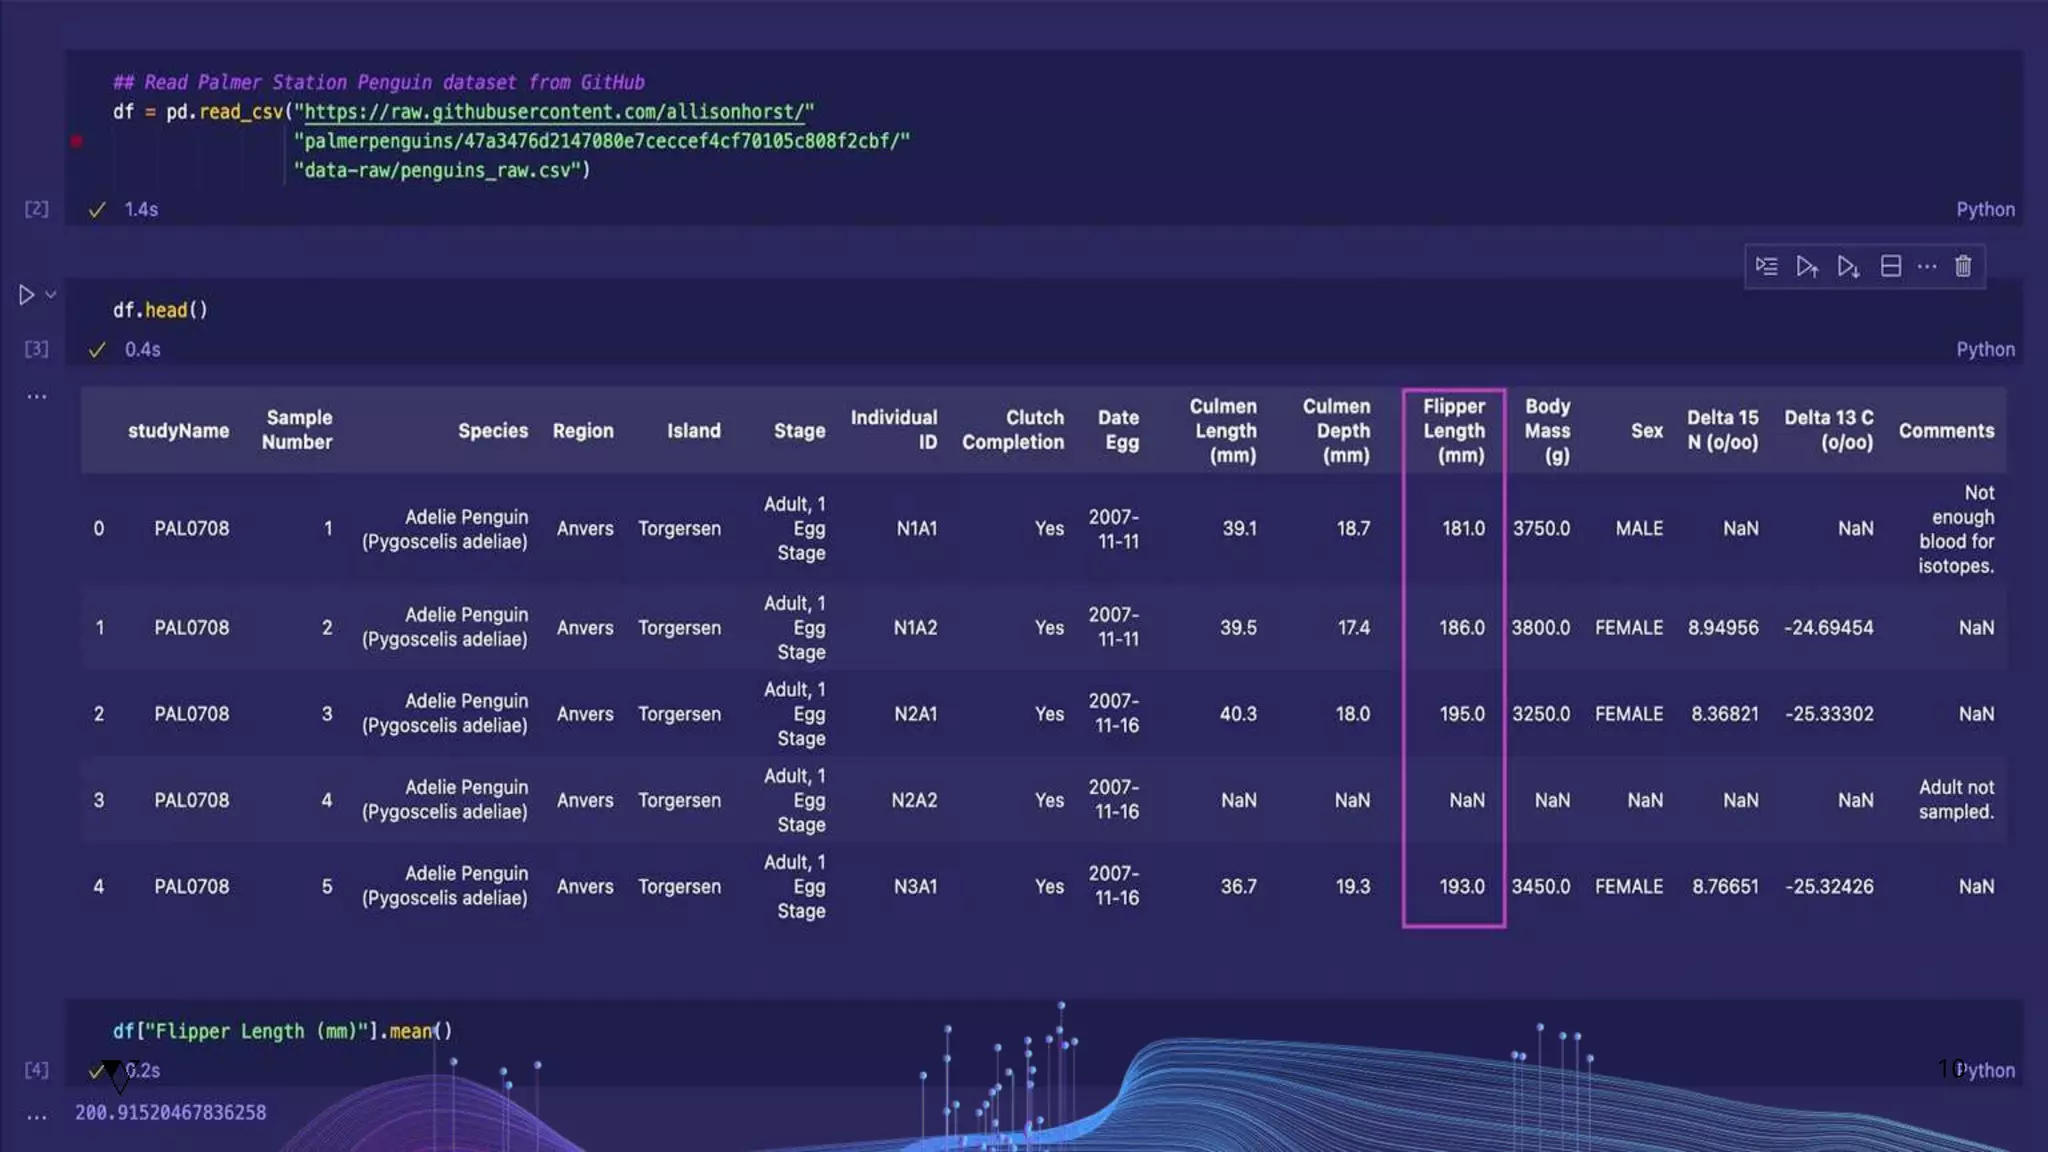Click Python language label of first cell

click(x=1984, y=210)
